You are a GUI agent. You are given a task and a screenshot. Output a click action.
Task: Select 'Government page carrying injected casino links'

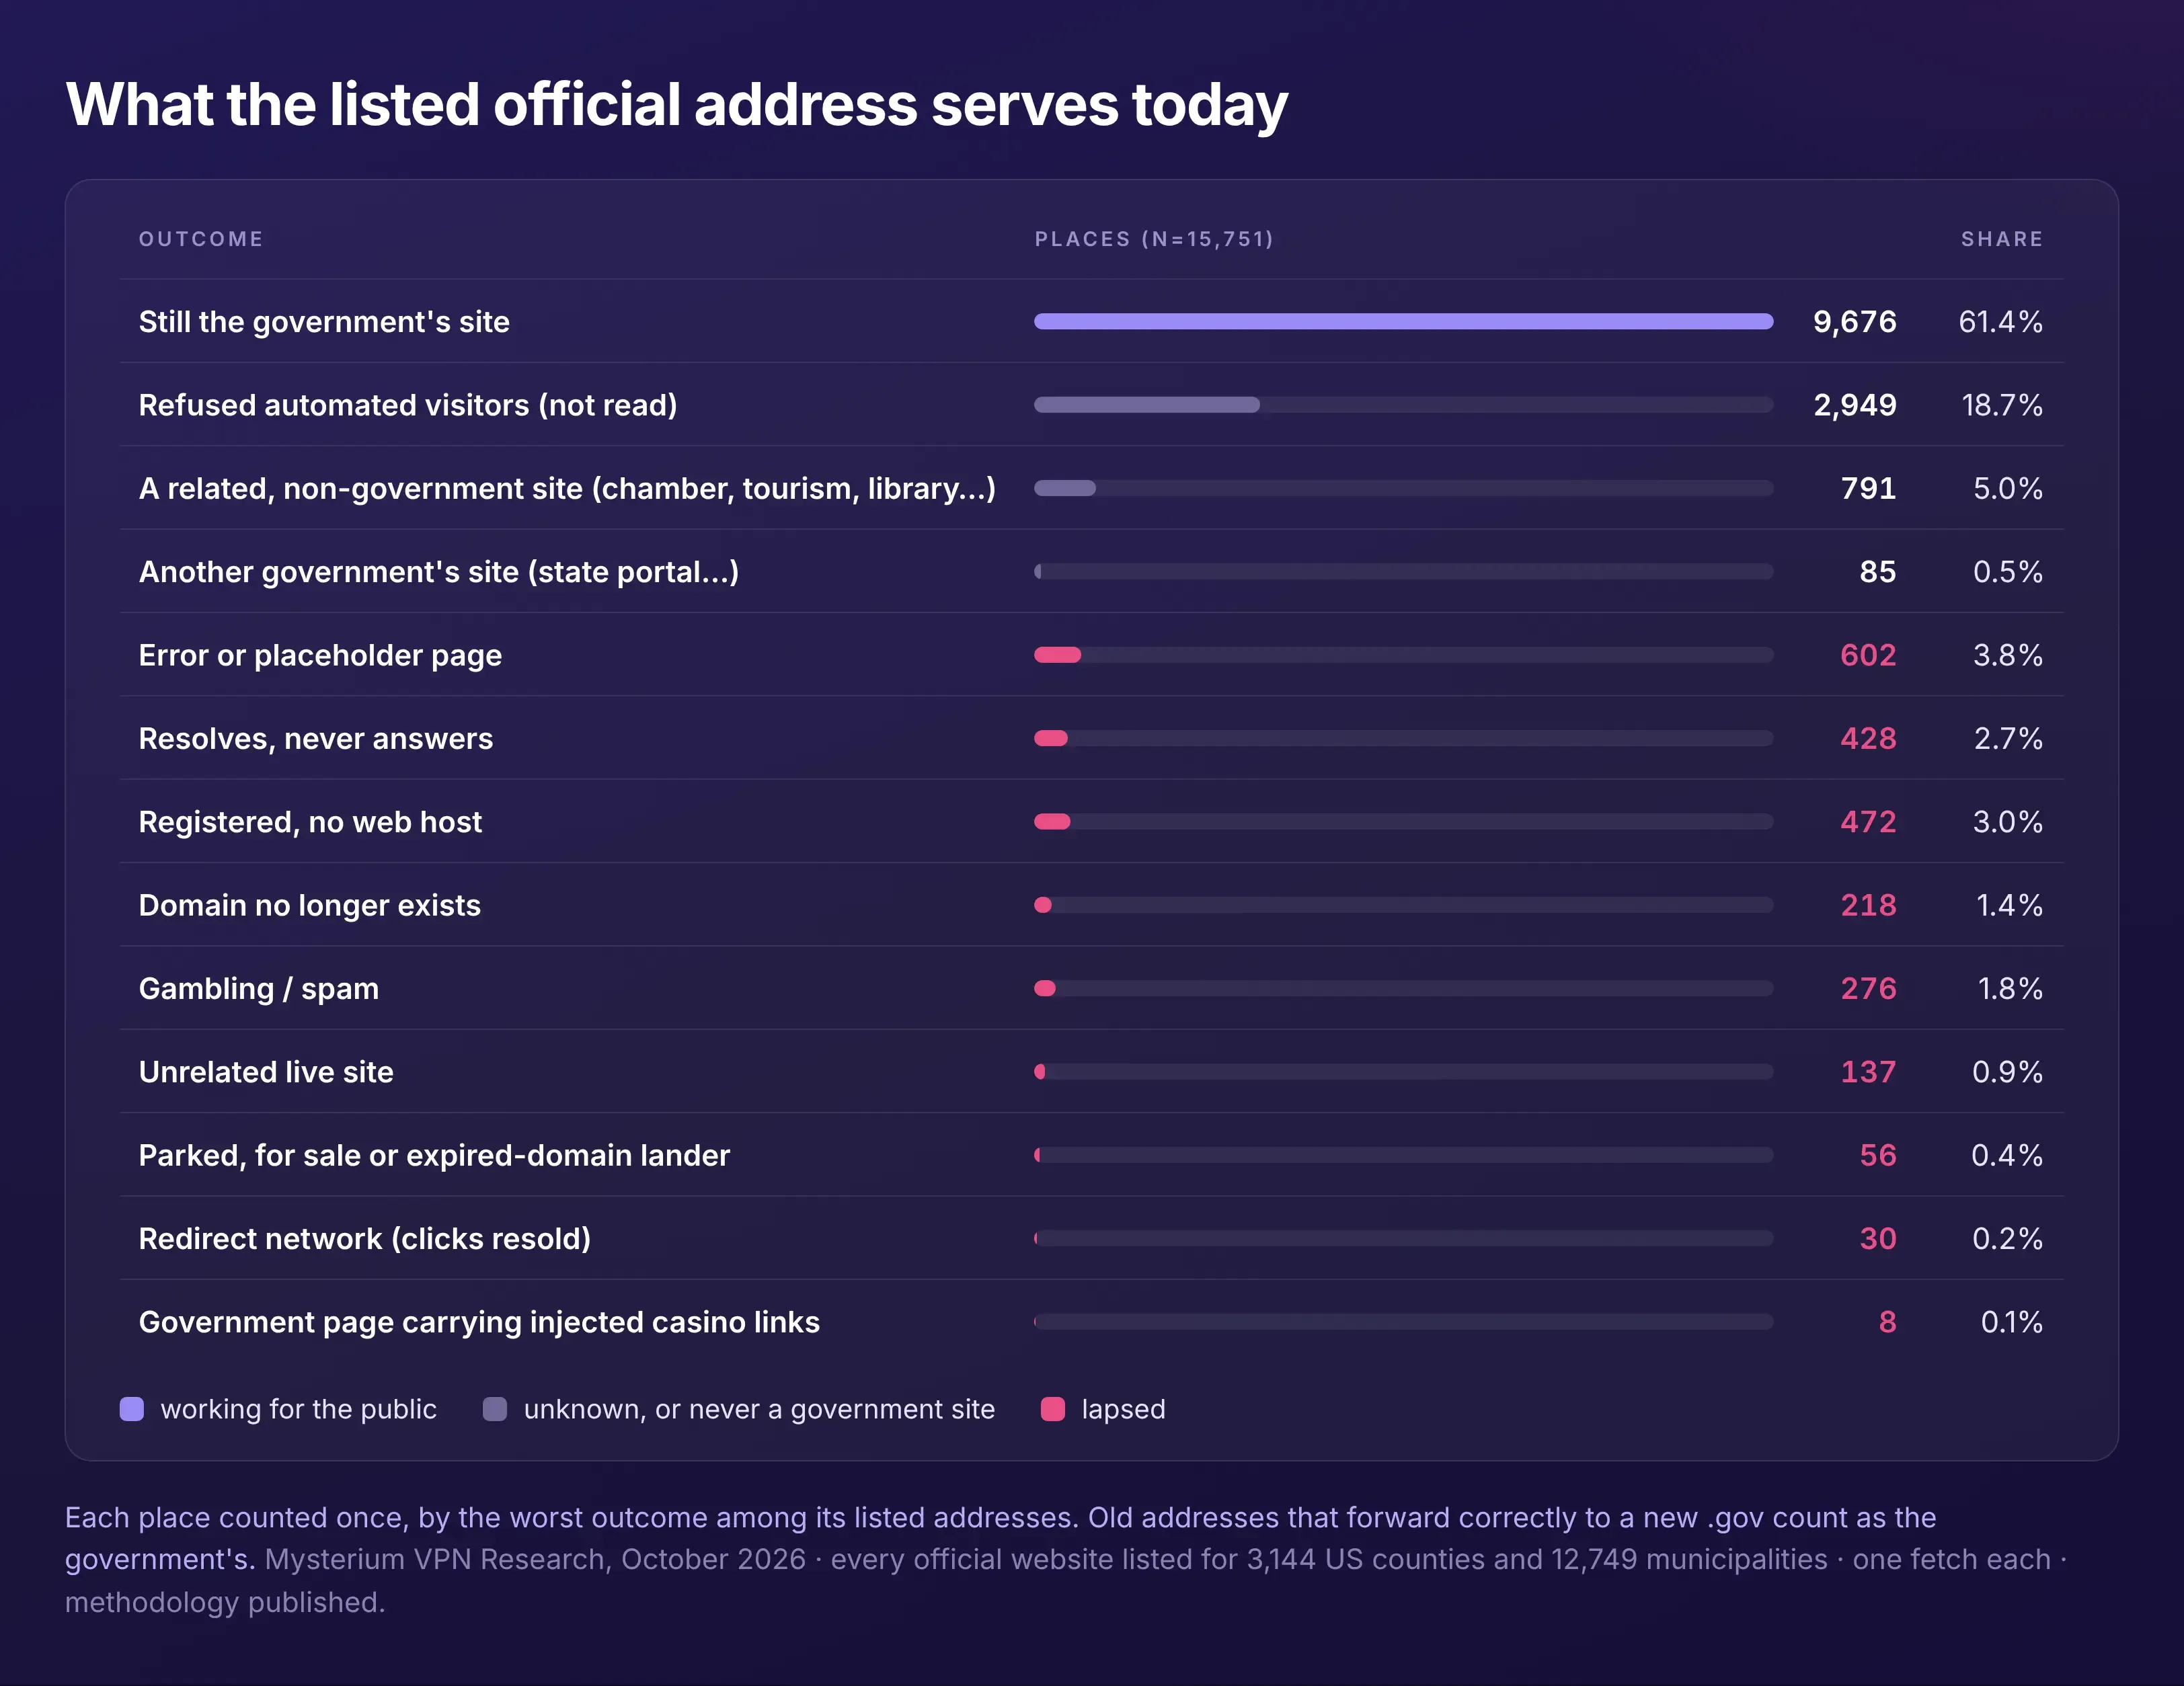coord(479,1322)
